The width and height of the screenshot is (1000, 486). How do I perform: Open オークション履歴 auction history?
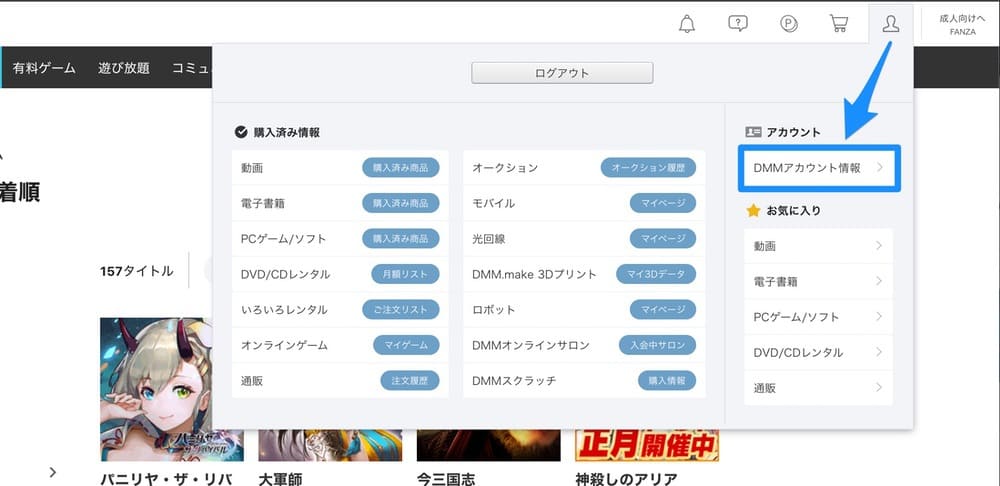647,168
